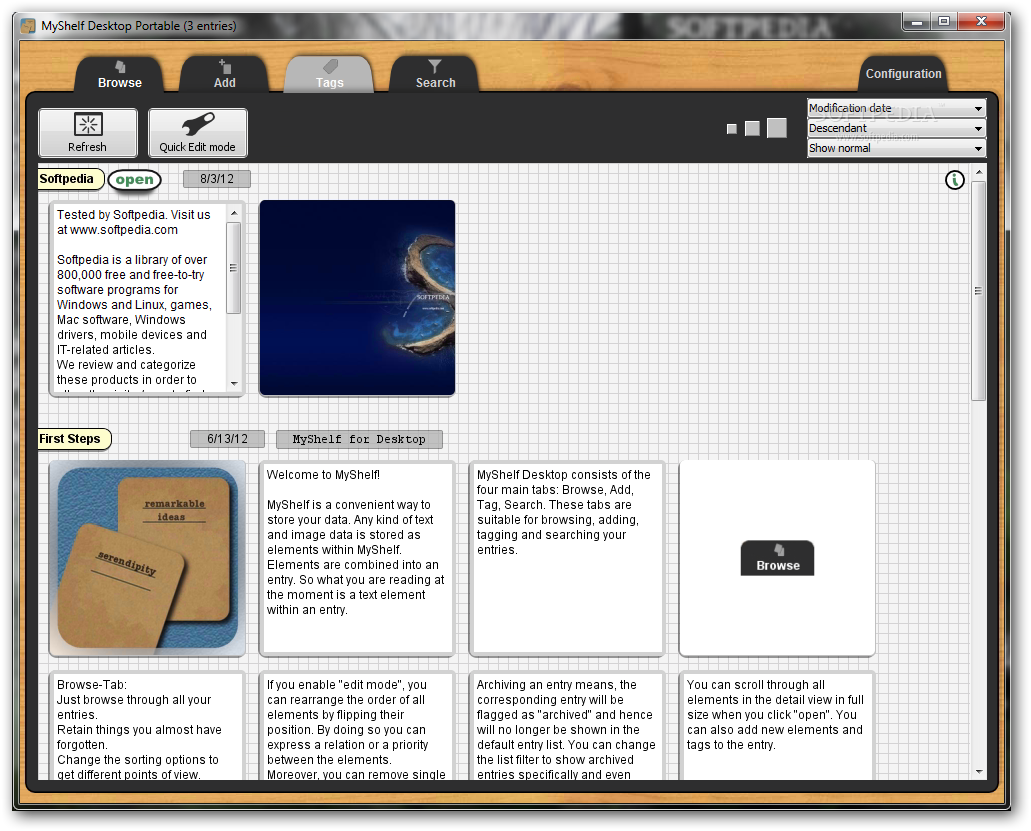Switch to the Browse tab

(x=120, y=74)
